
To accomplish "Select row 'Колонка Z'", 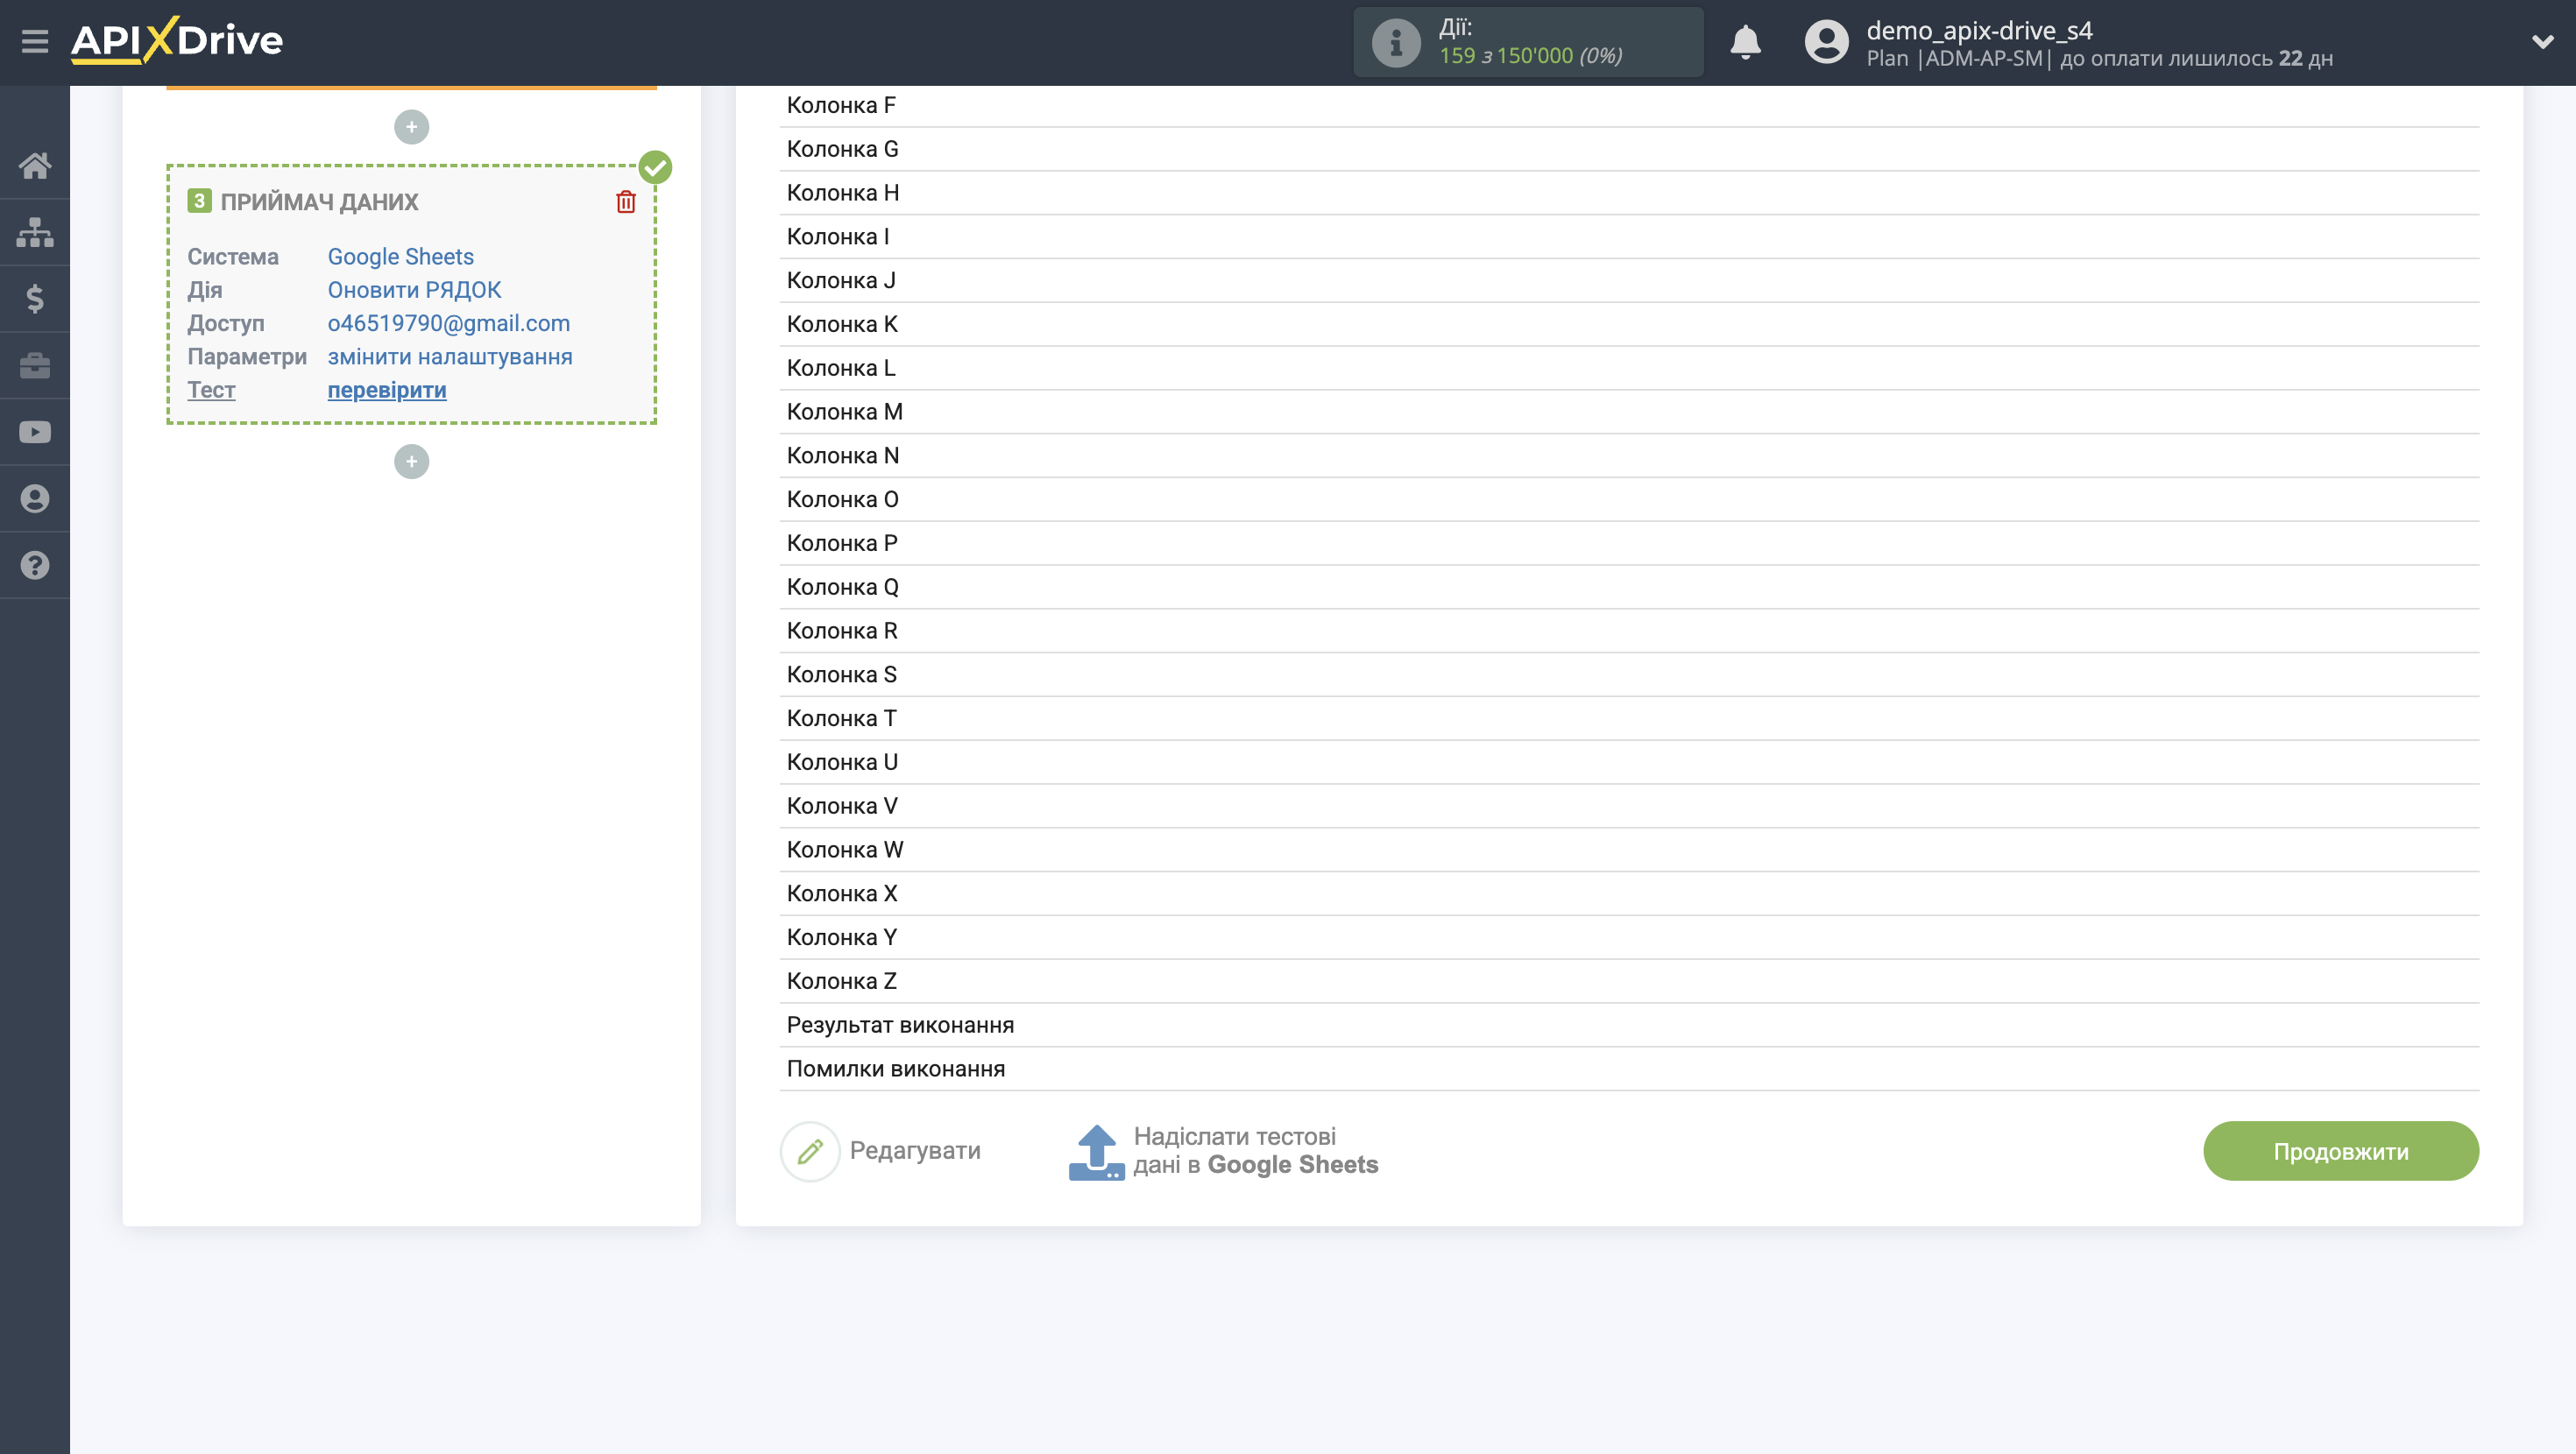I will (x=1629, y=981).
